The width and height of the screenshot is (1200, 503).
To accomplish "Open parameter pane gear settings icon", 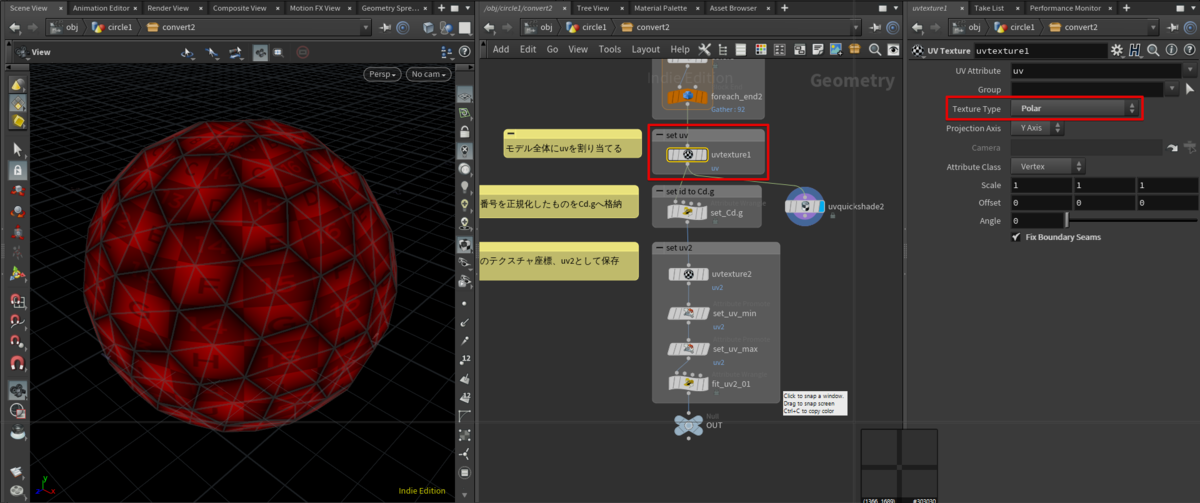I will tap(1117, 49).
